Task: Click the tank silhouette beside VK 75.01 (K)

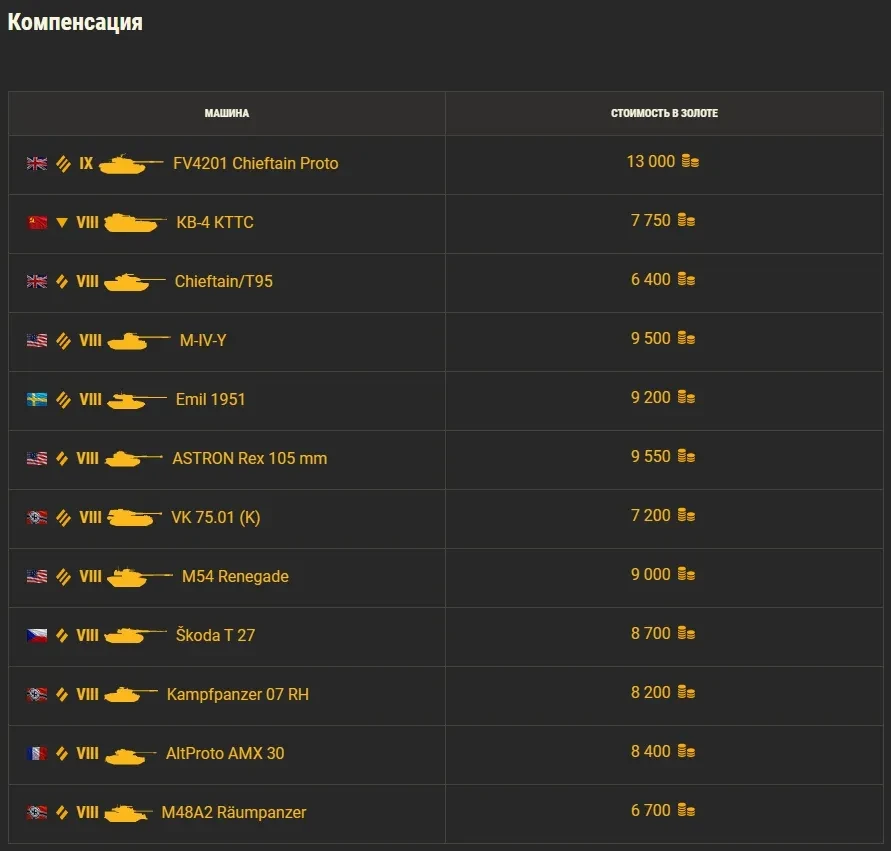Action: [x=134, y=517]
